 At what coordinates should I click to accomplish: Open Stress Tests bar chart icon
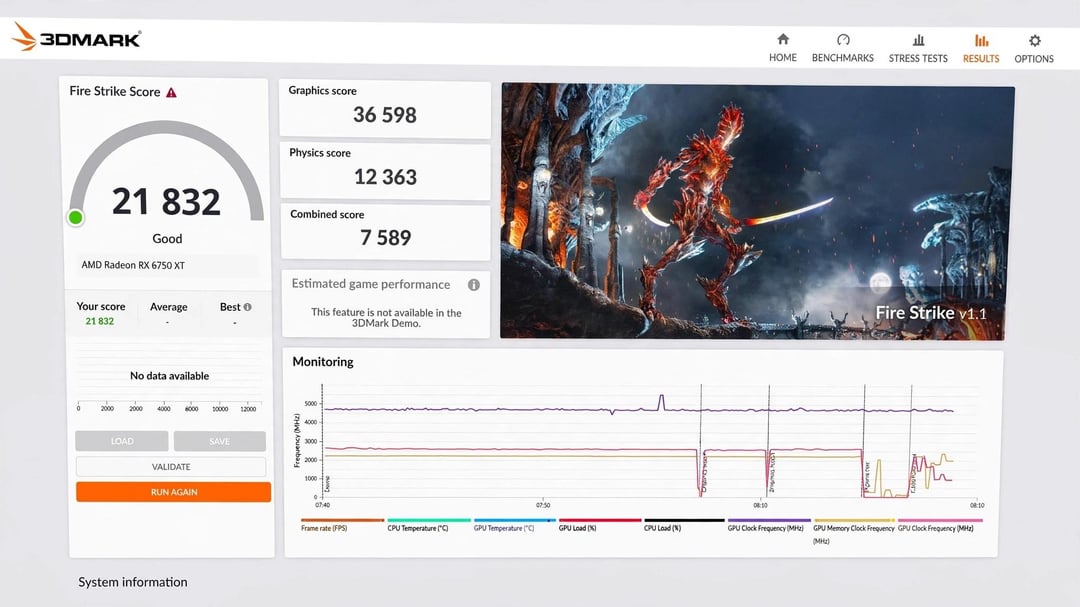pos(917,40)
